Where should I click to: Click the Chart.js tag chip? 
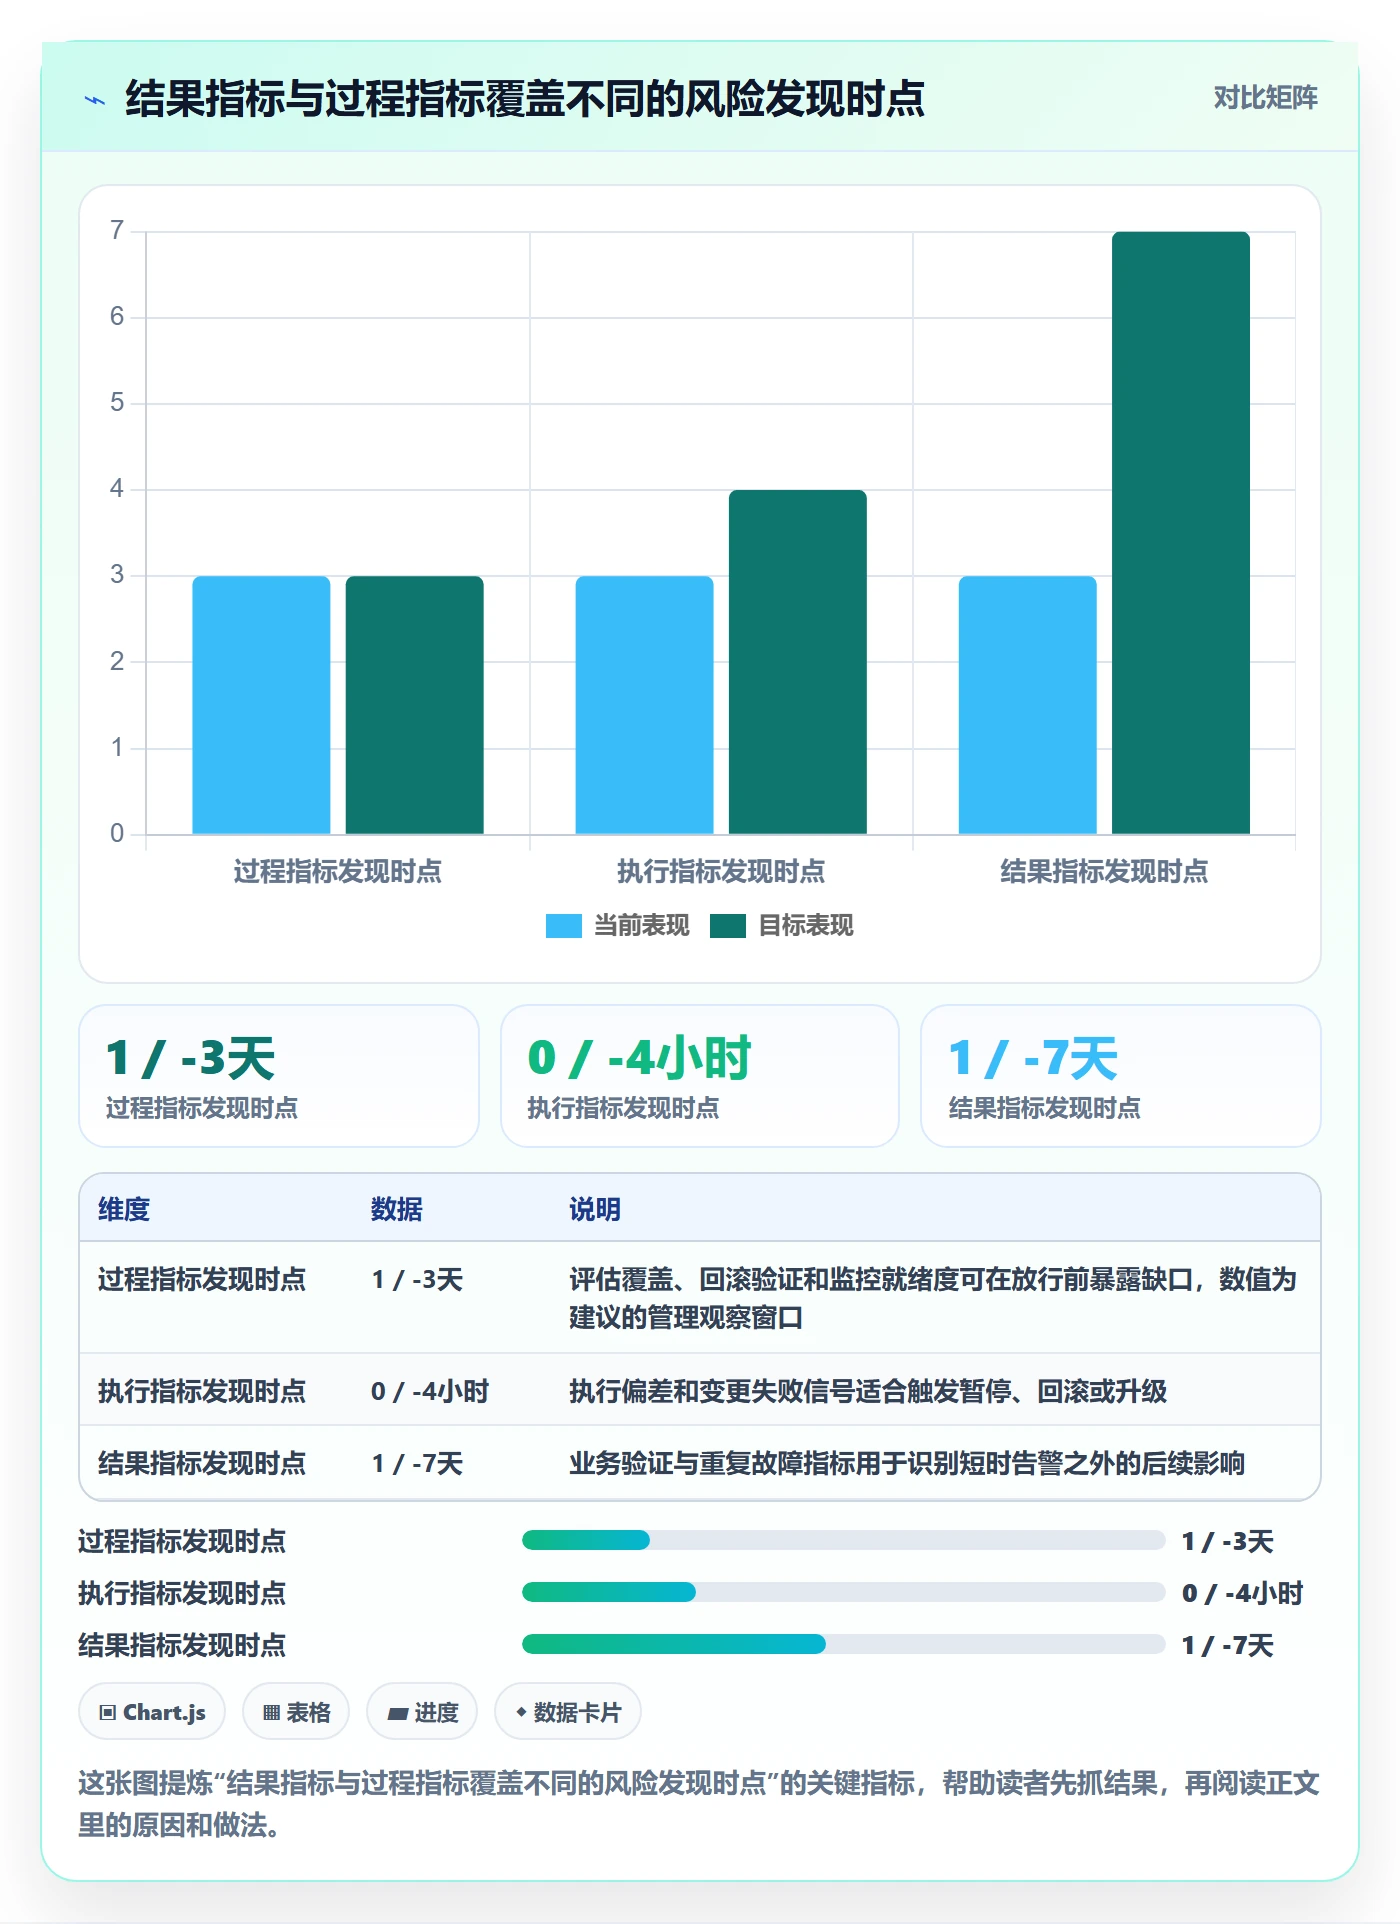(152, 1713)
